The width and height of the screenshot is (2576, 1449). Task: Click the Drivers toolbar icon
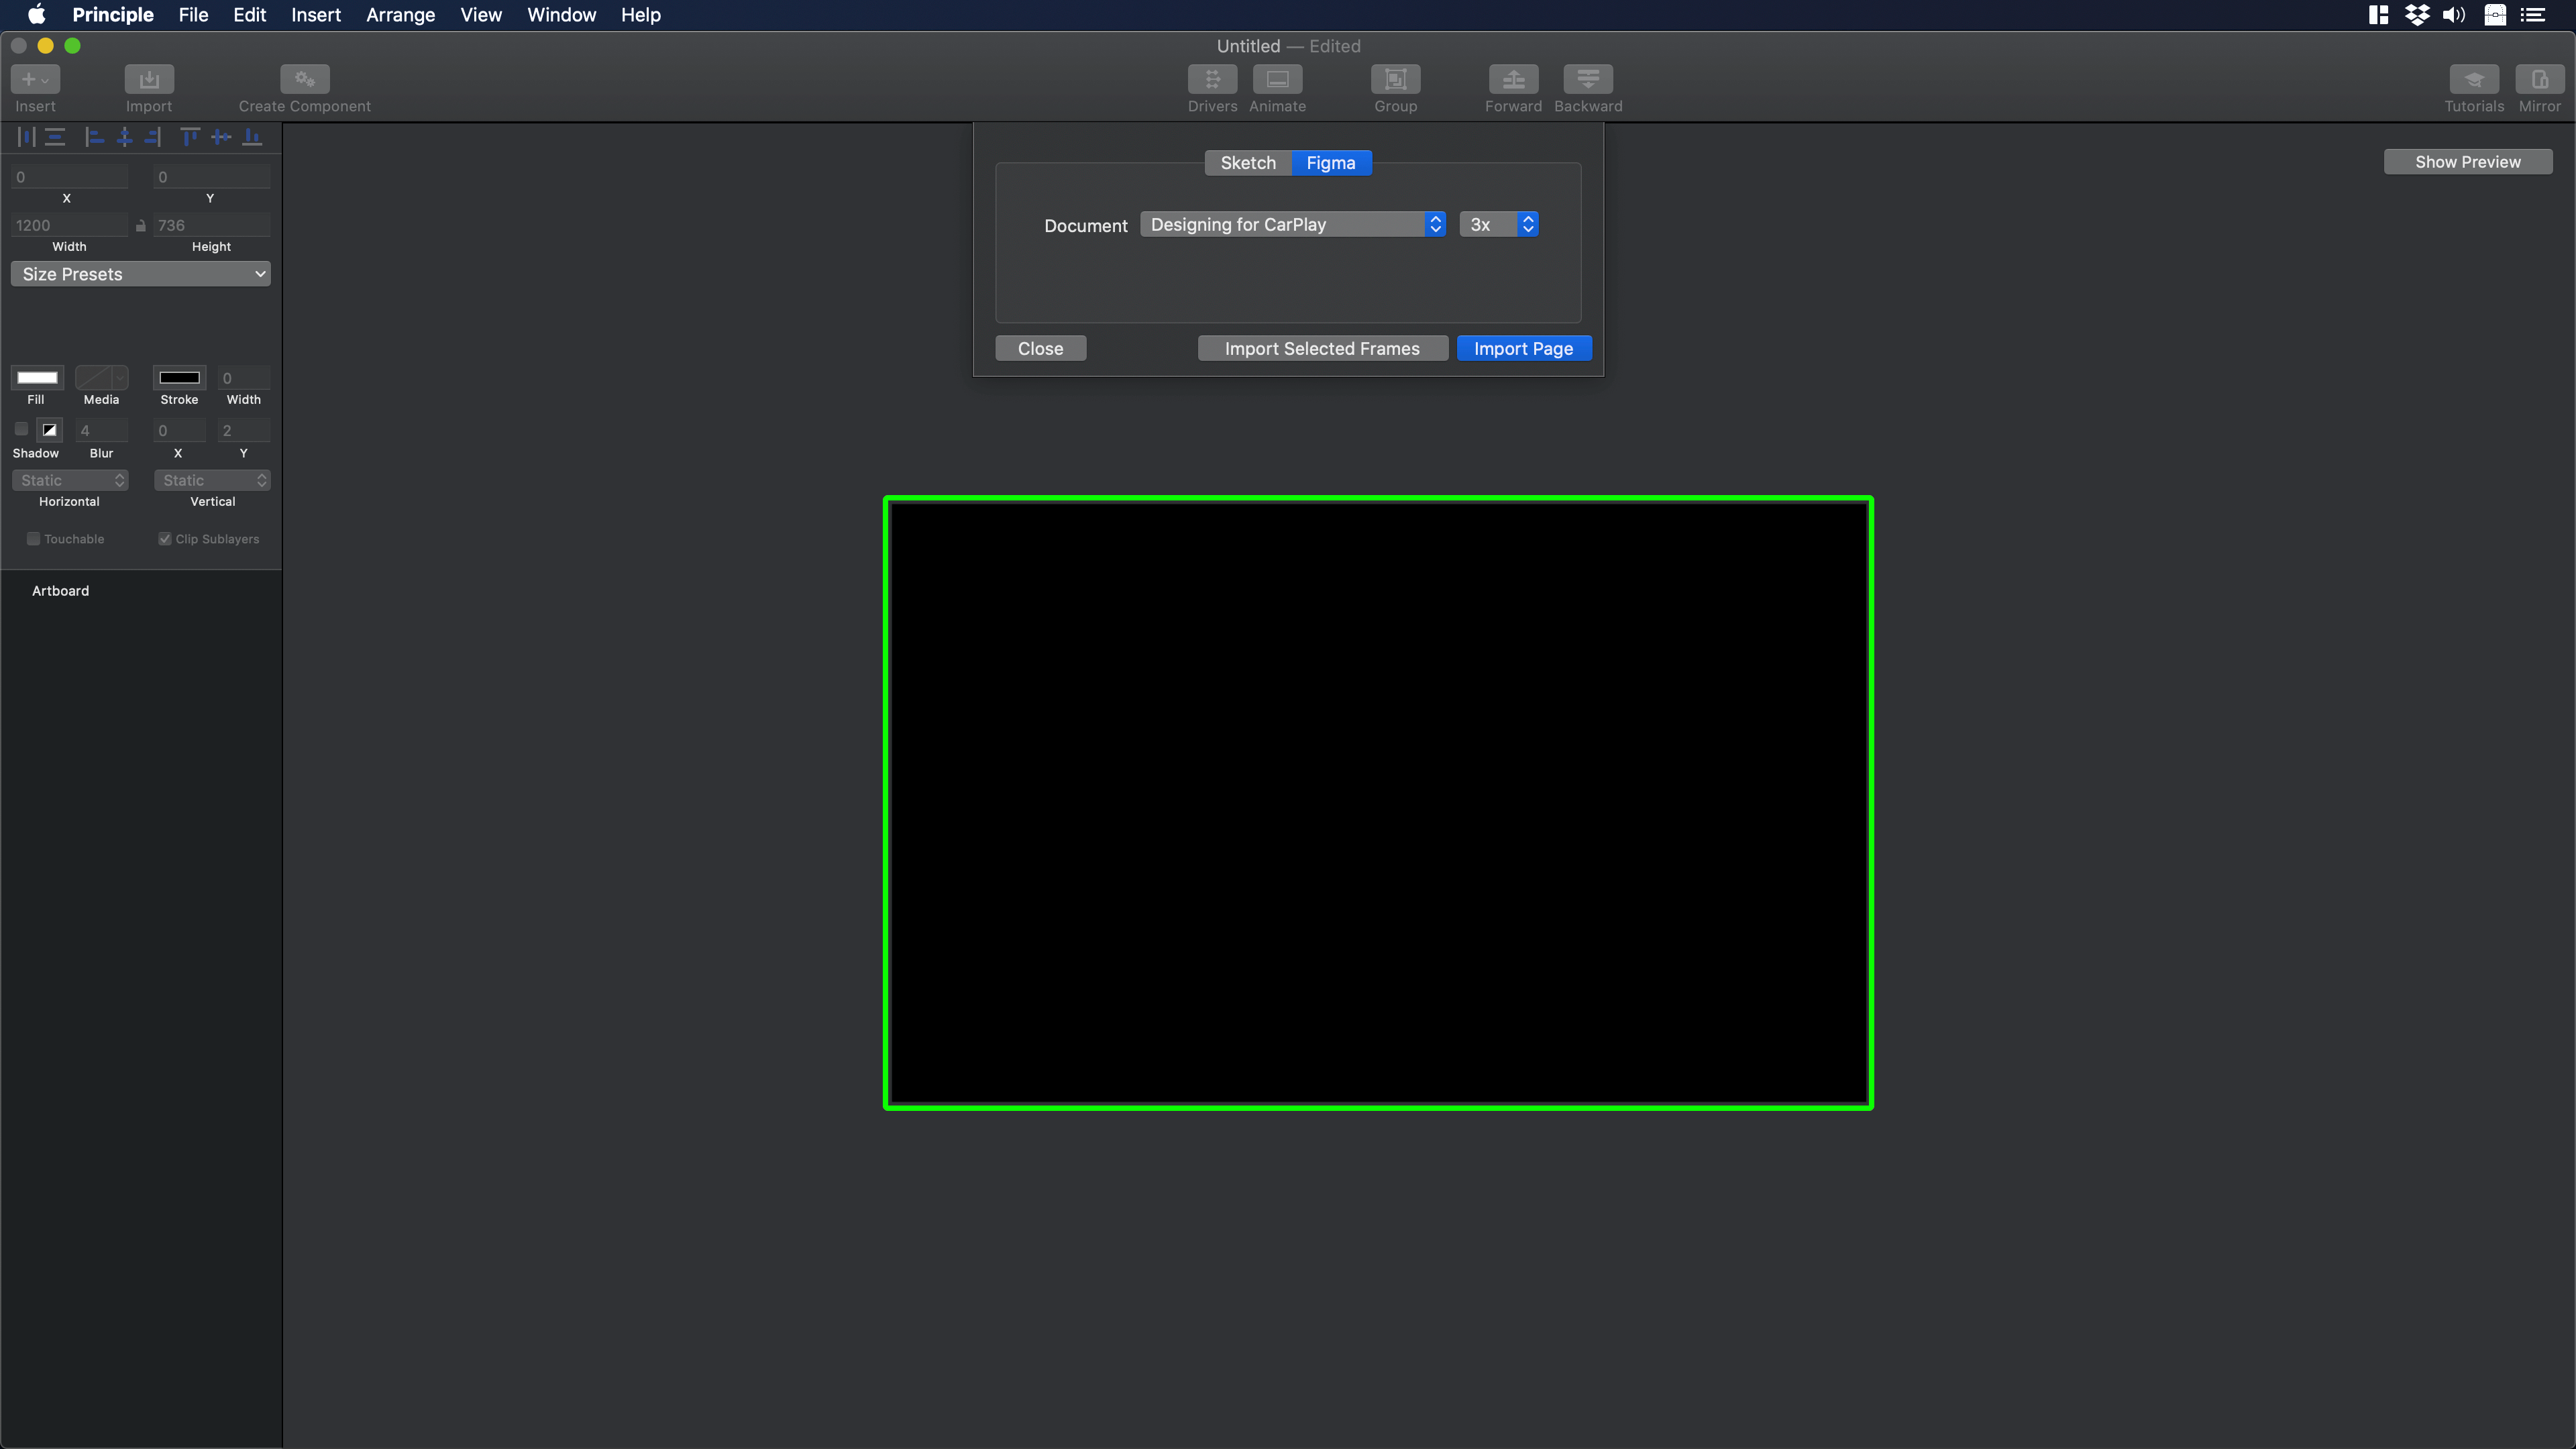pos(1212,79)
